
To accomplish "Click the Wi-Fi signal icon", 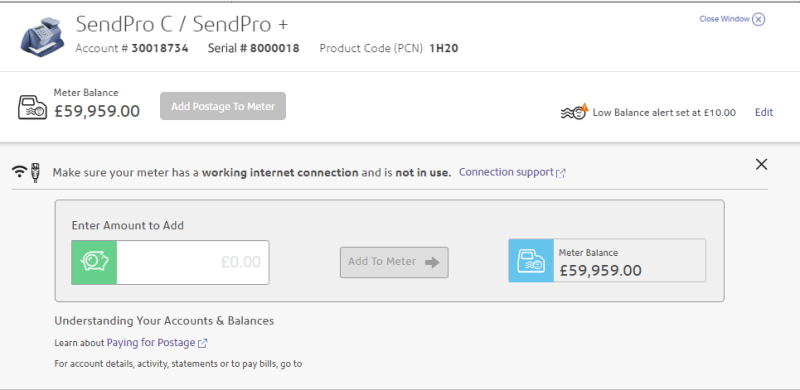I will [19, 172].
